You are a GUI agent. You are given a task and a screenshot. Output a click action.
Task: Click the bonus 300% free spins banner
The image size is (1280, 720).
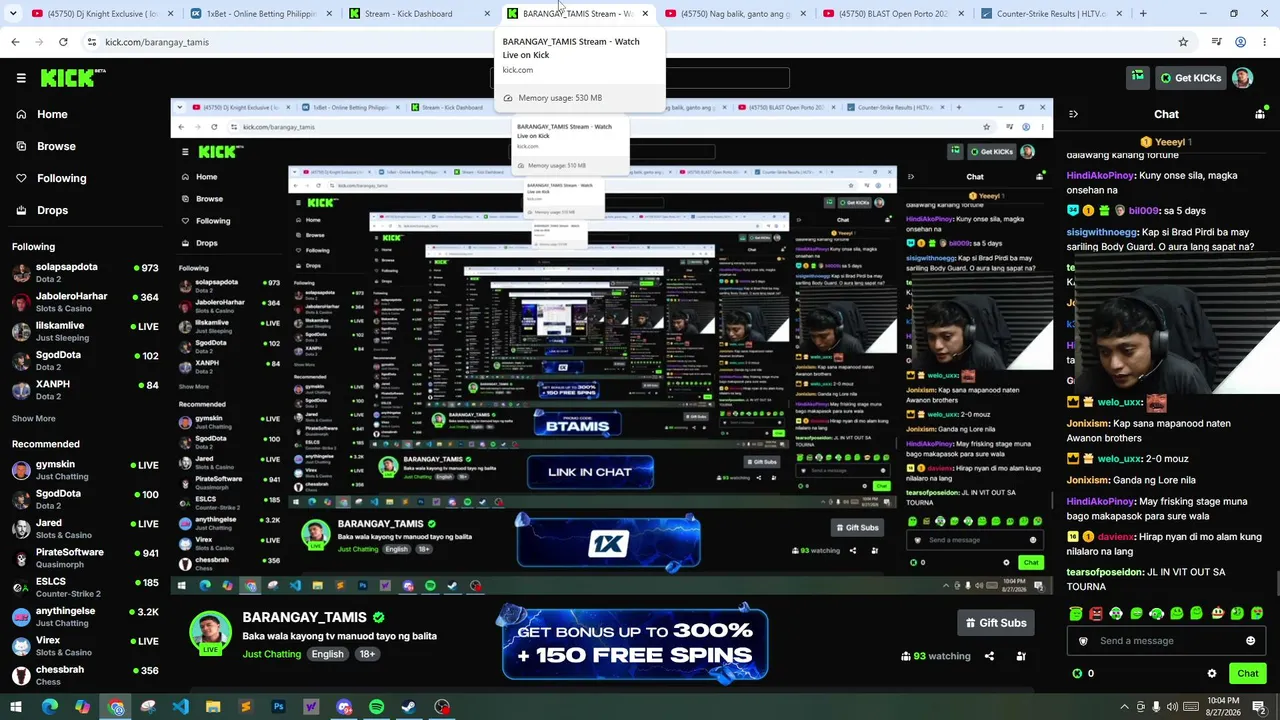(x=635, y=644)
